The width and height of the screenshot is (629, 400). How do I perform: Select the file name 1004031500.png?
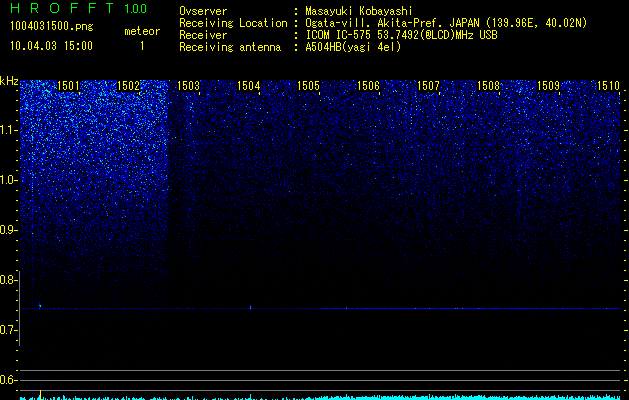pyautogui.click(x=52, y=26)
